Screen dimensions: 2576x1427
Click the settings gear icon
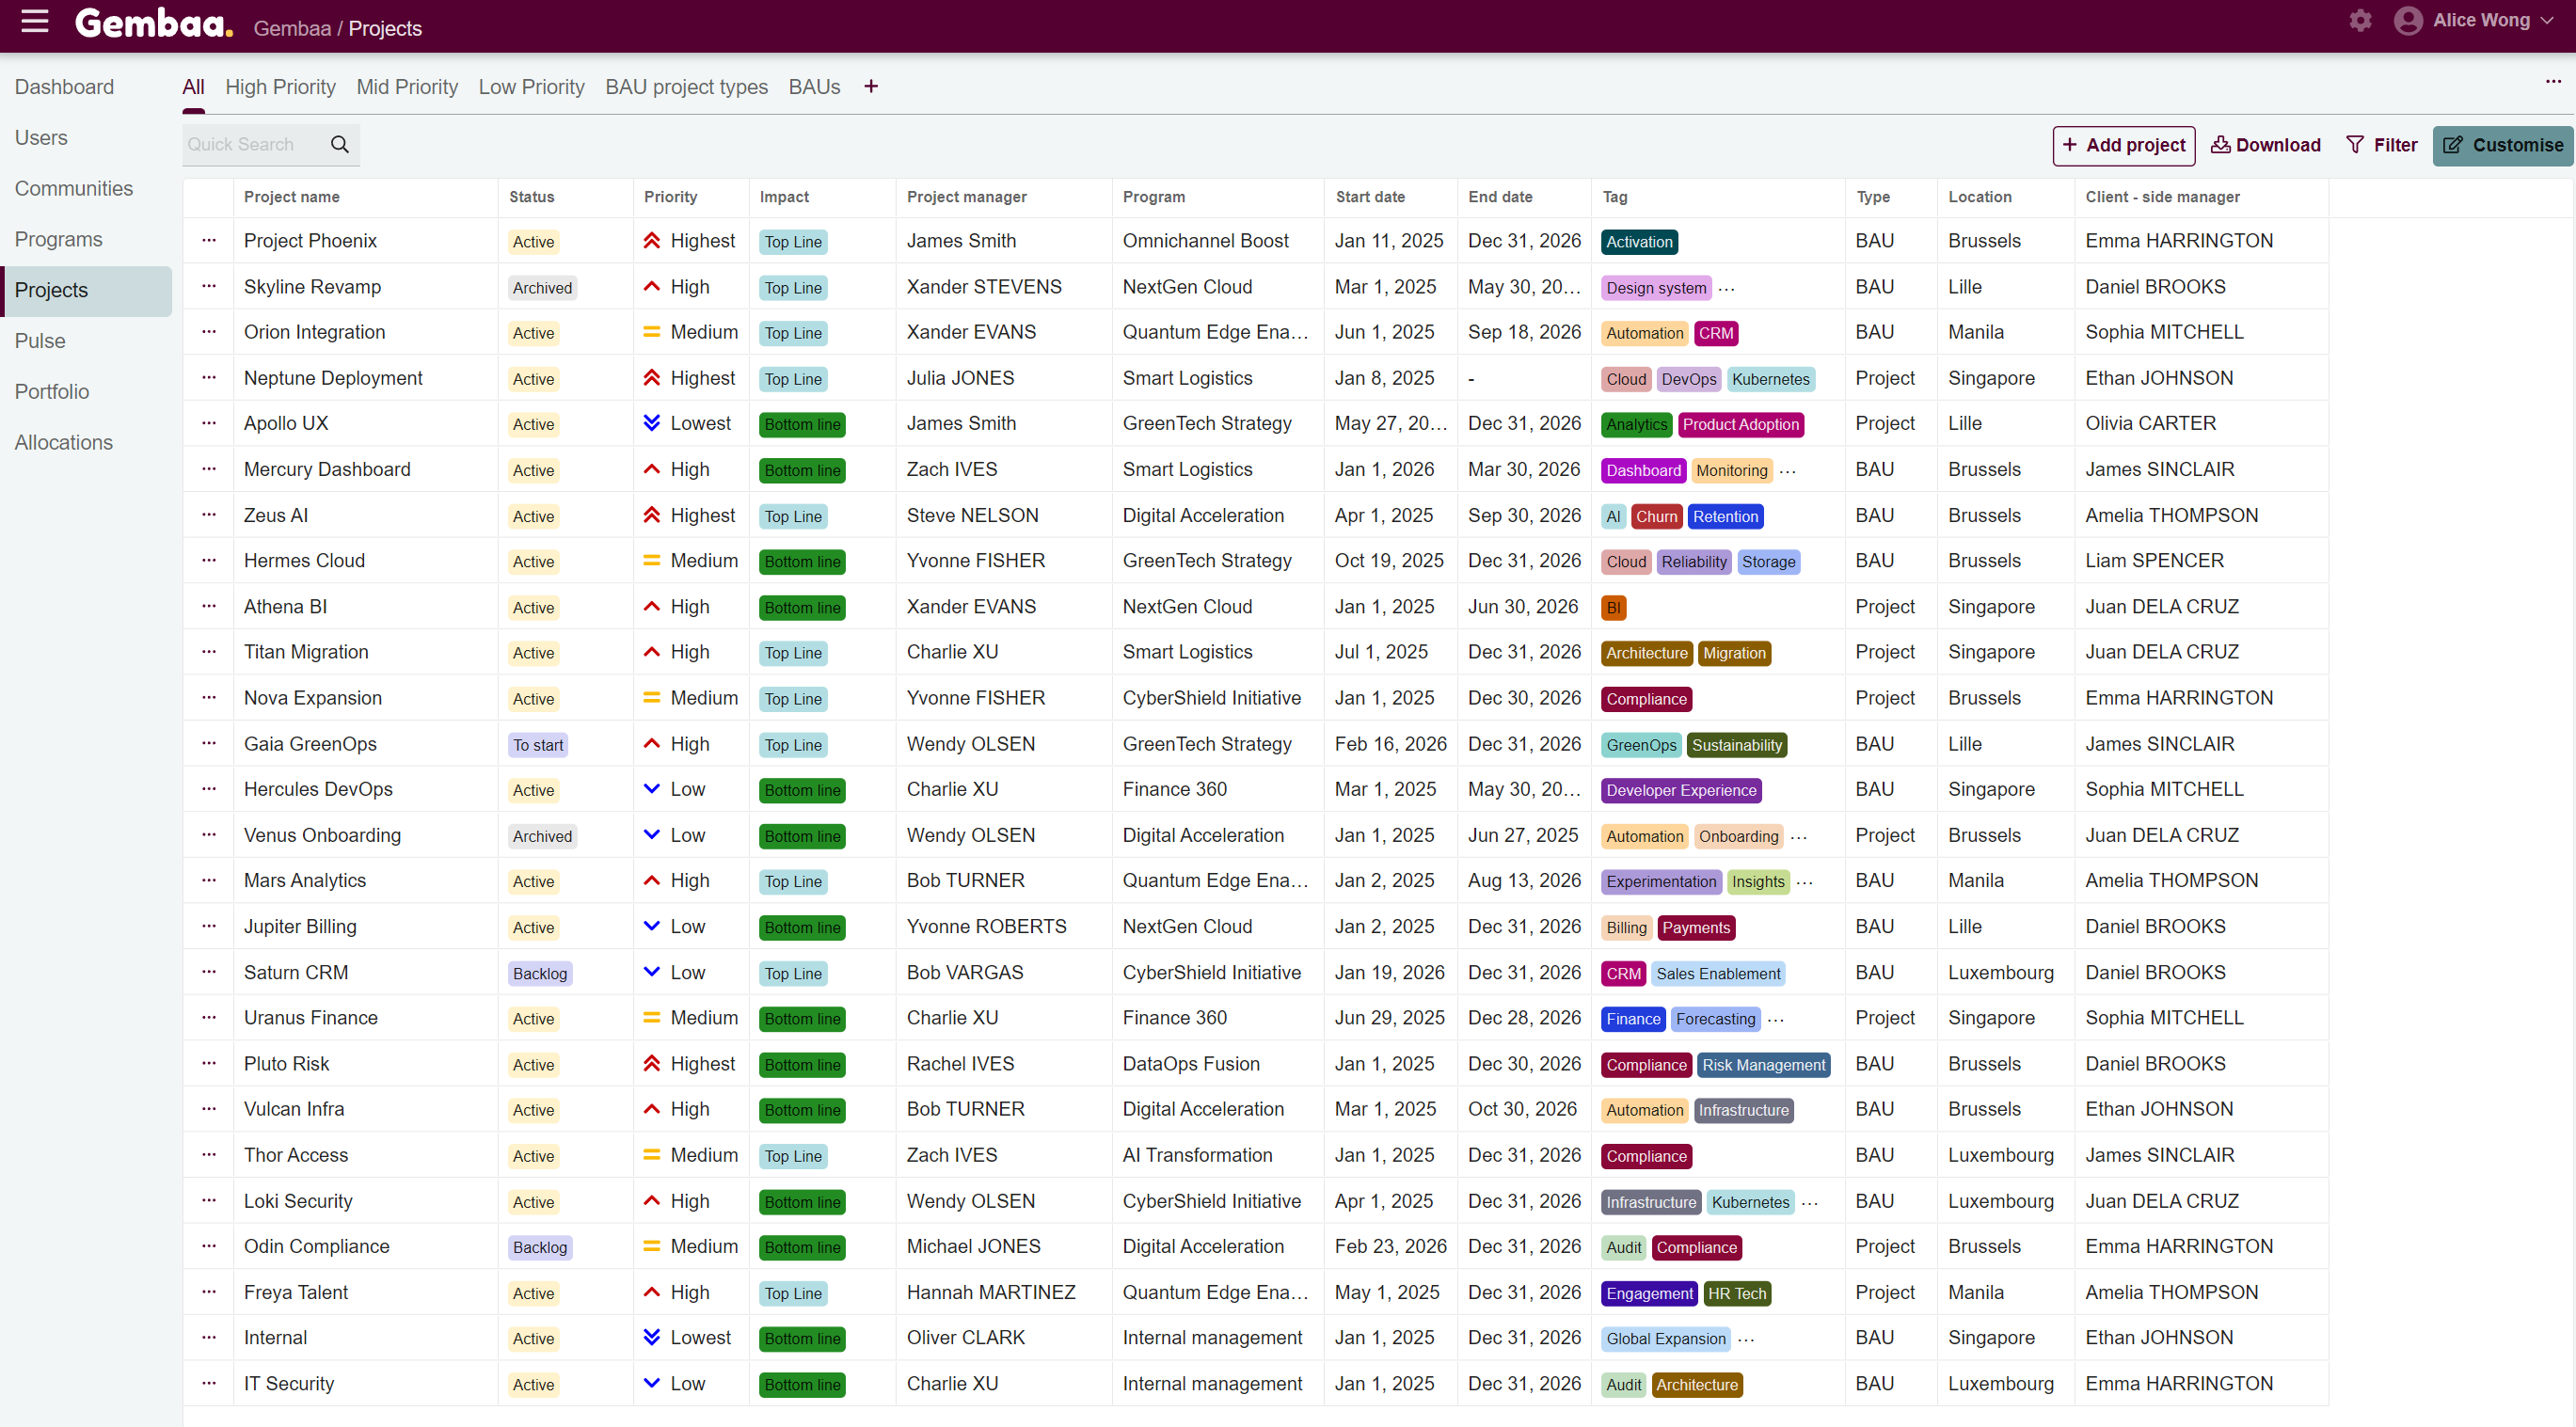click(2360, 21)
